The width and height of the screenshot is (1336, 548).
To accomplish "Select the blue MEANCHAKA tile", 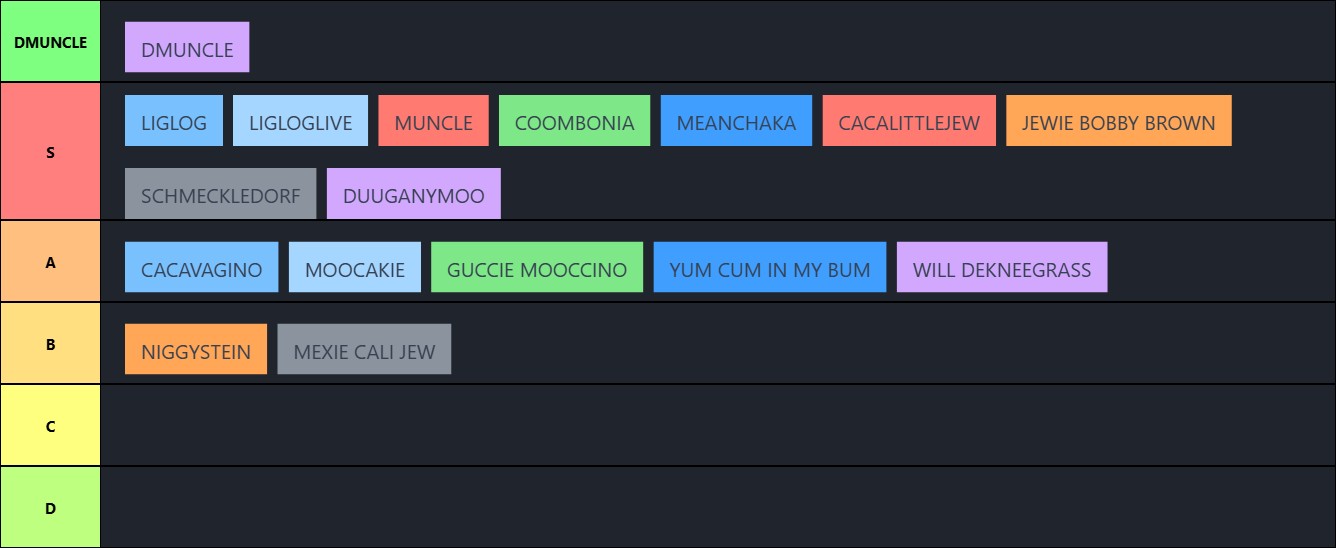I will (736, 121).
